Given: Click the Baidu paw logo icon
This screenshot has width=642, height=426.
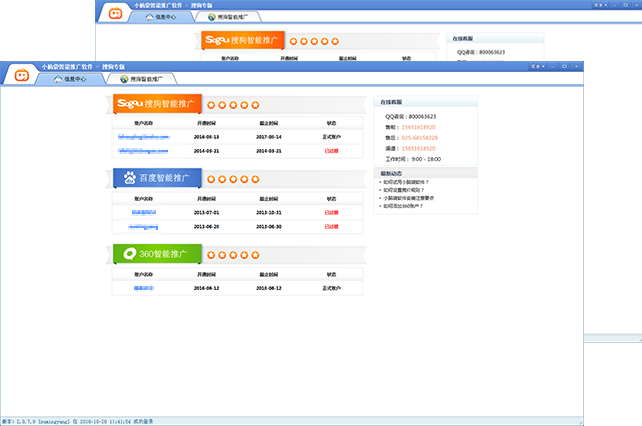Looking at the screenshot, I should click(130, 178).
